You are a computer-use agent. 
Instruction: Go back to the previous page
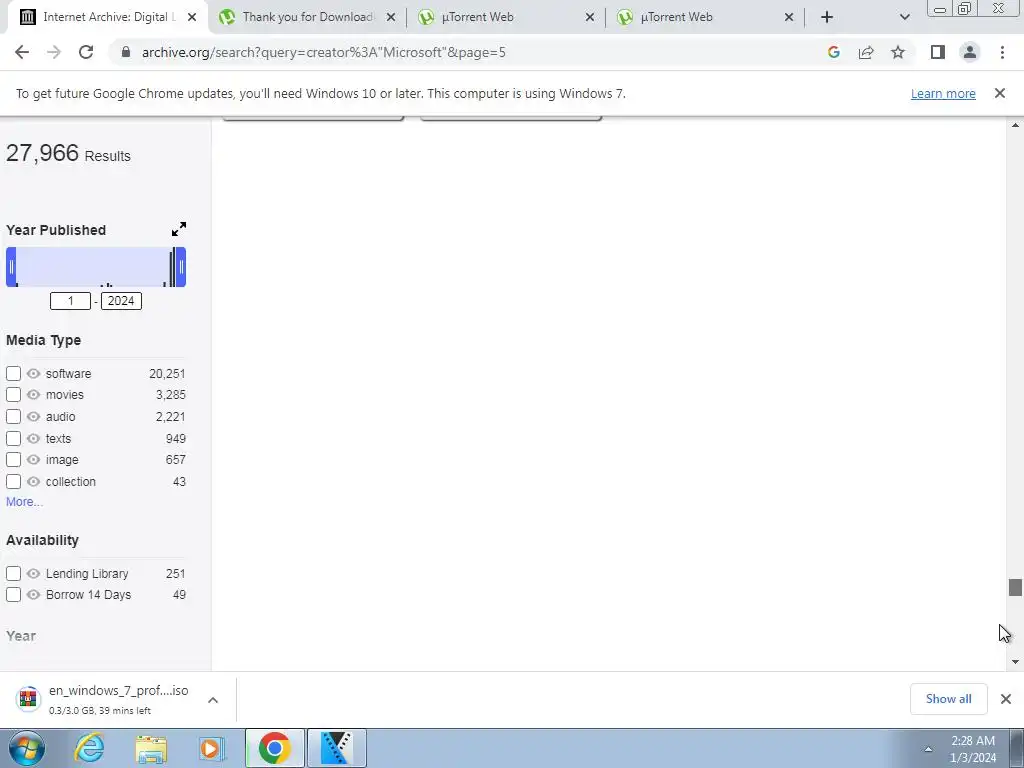(x=22, y=52)
